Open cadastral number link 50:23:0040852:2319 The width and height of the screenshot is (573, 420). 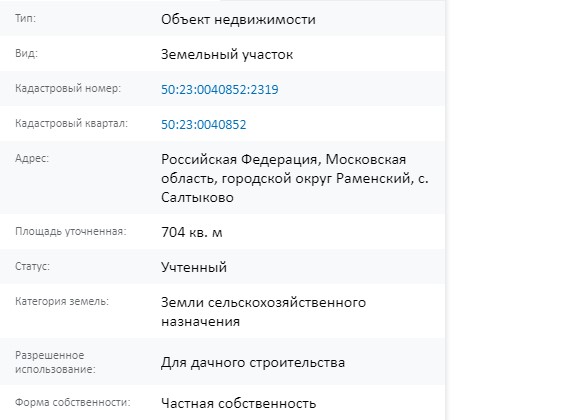click(220, 90)
